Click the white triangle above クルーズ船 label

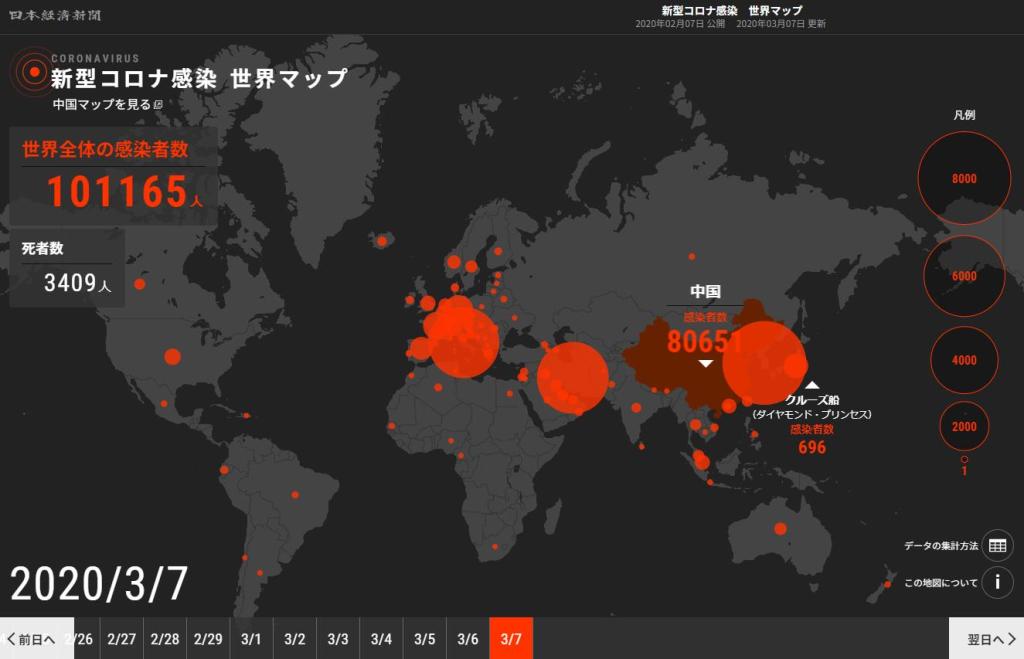812,385
